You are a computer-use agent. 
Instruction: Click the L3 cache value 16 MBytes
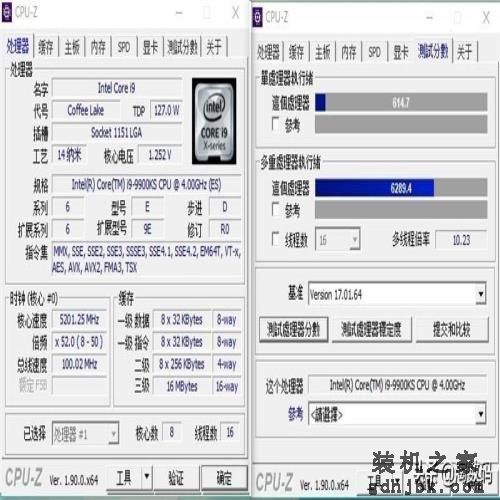pyautogui.click(x=182, y=386)
